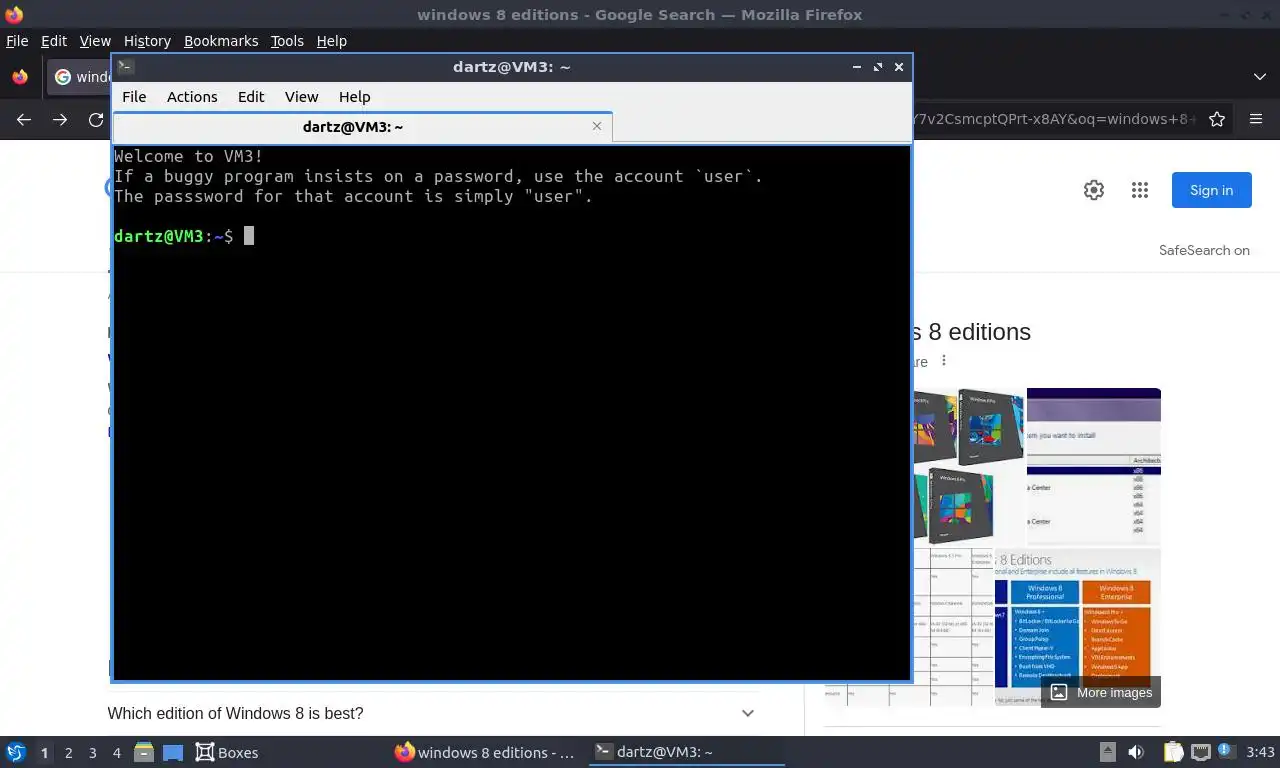Open the update notifier tray icon
Image resolution: width=1280 pixels, height=768 pixels.
coord(1226,752)
